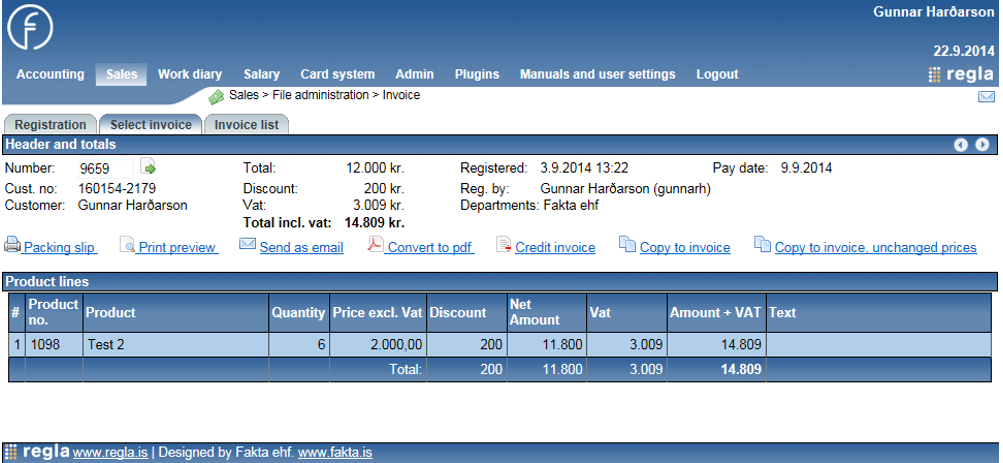
Task: Click the Fakta circular logo
Action: [31, 28]
